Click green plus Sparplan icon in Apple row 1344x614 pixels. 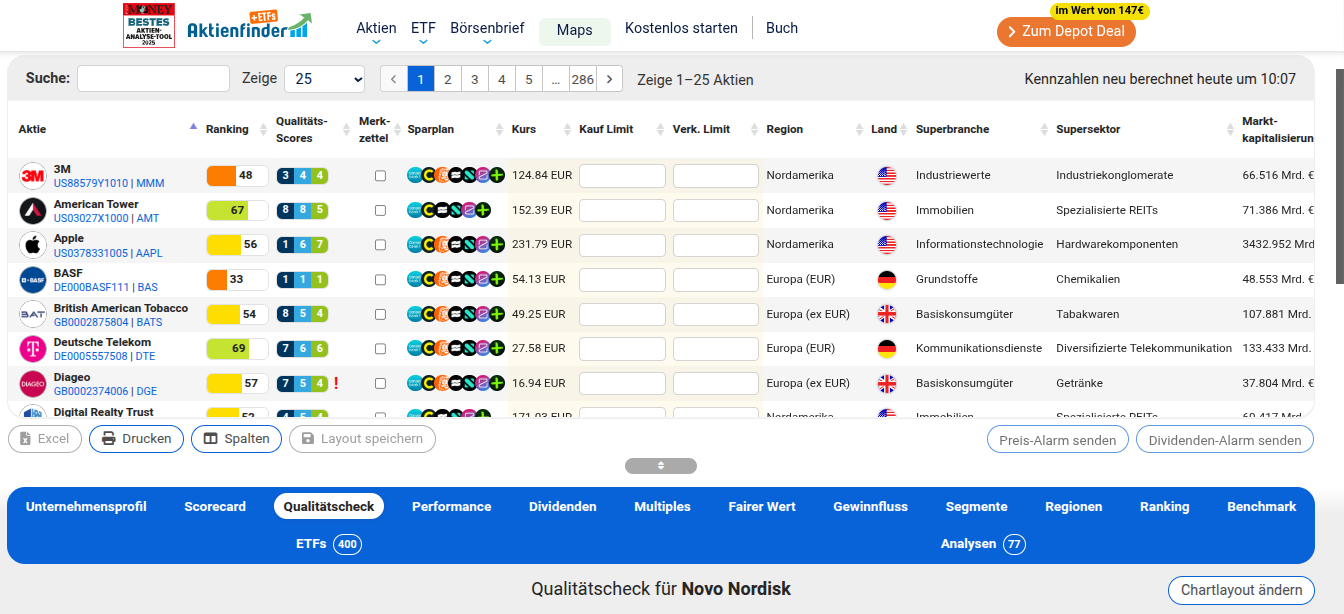click(x=496, y=245)
